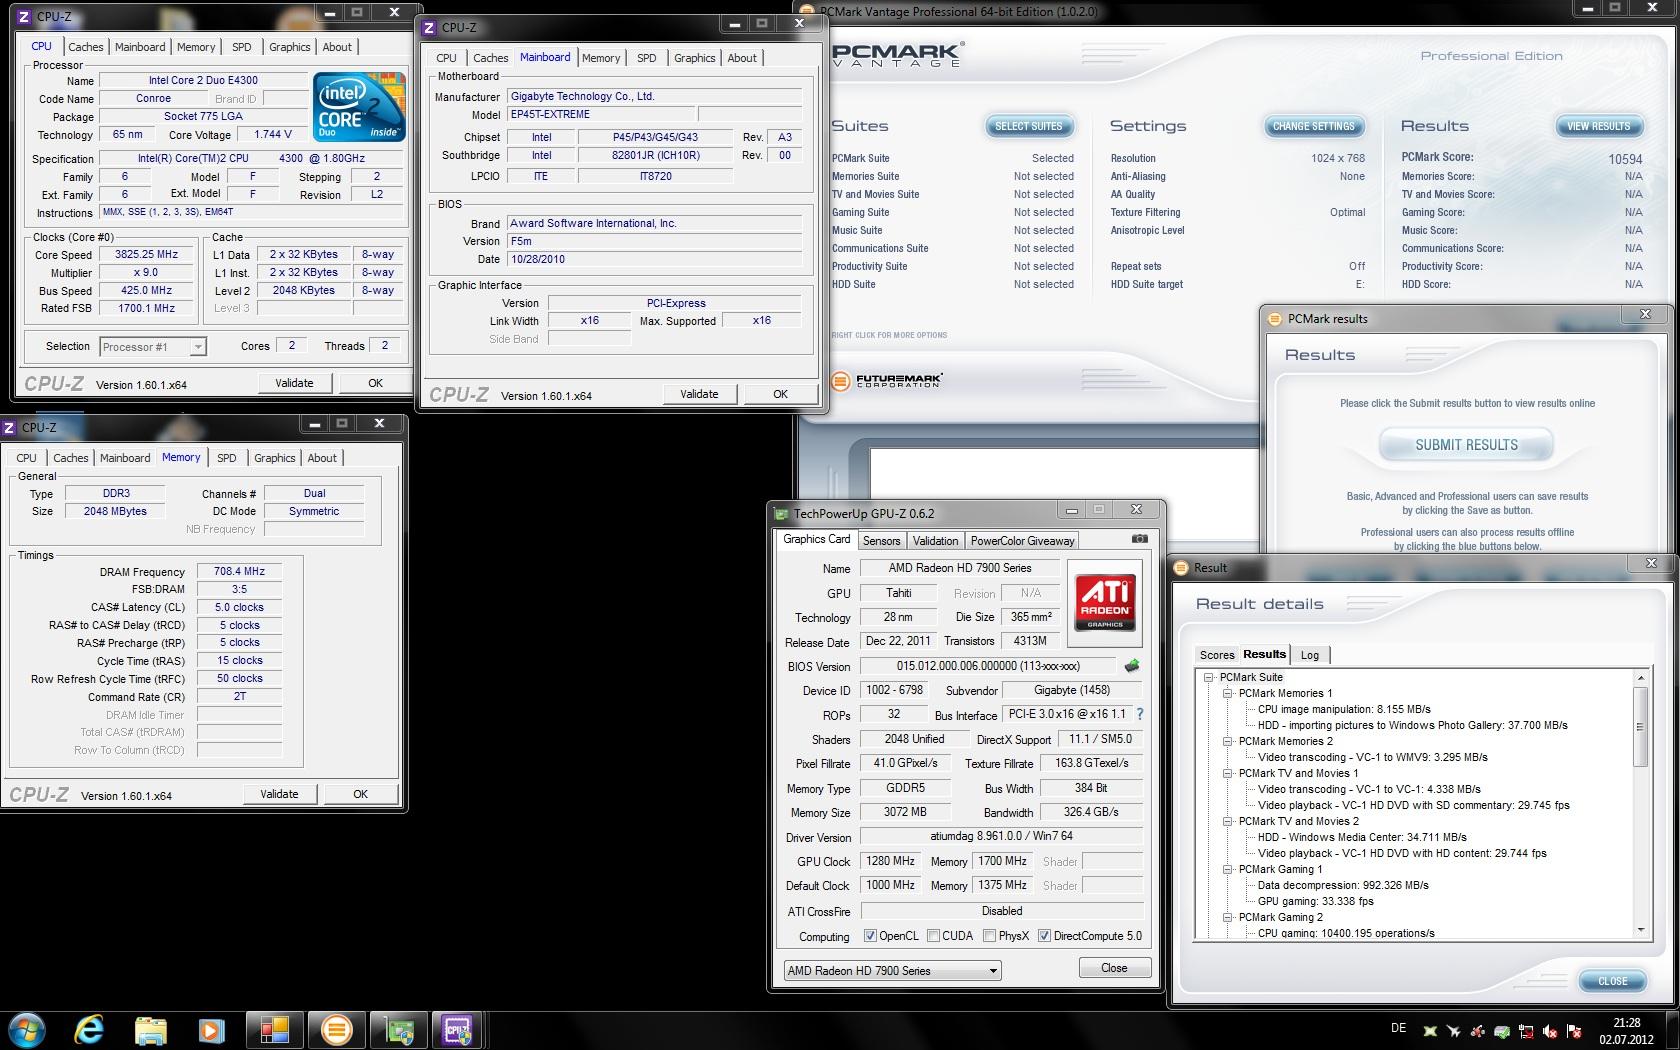Toggle the CUDA checkbox
Screen dimensions: 1680x1050
tap(933, 936)
